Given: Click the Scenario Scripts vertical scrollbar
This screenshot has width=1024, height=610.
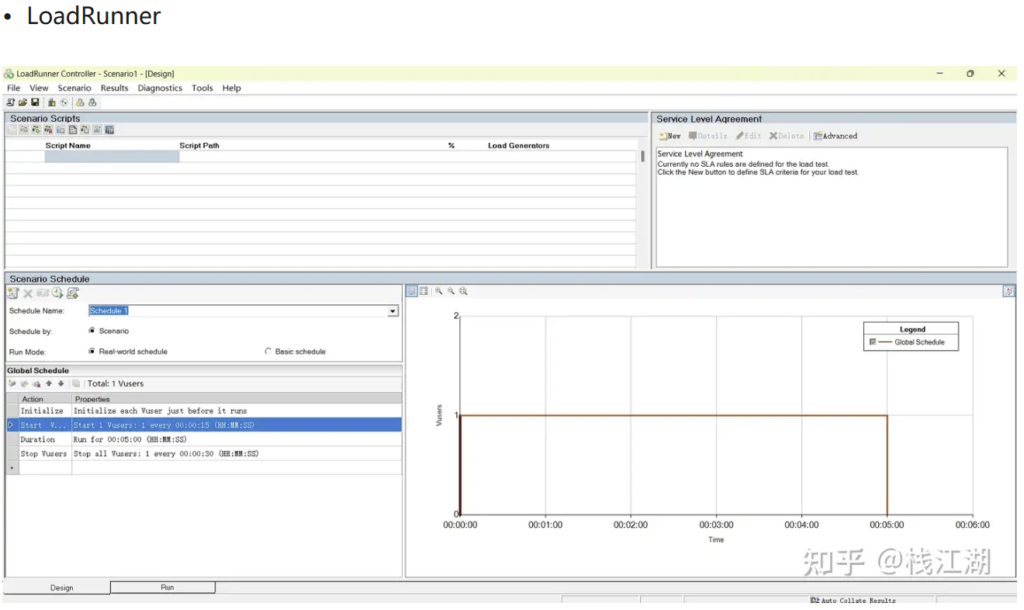Looking at the screenshot, I should (x=642, y=156).
